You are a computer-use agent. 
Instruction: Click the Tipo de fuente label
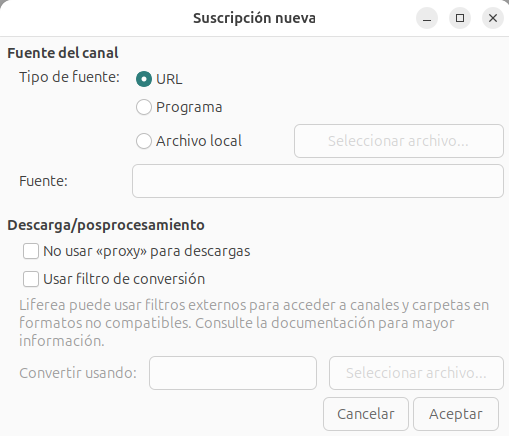[x=69, y=77]
